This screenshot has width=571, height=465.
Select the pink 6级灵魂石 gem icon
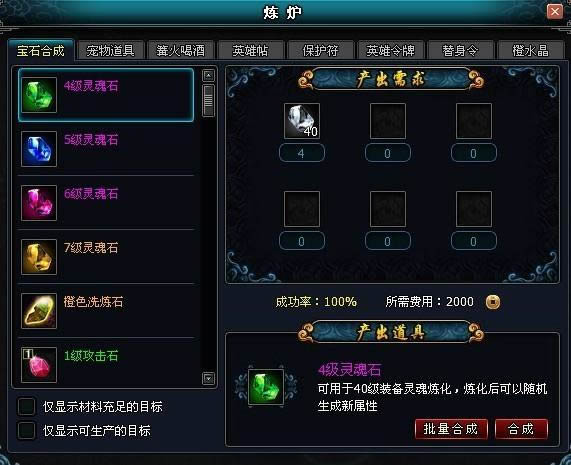point(39,203)
